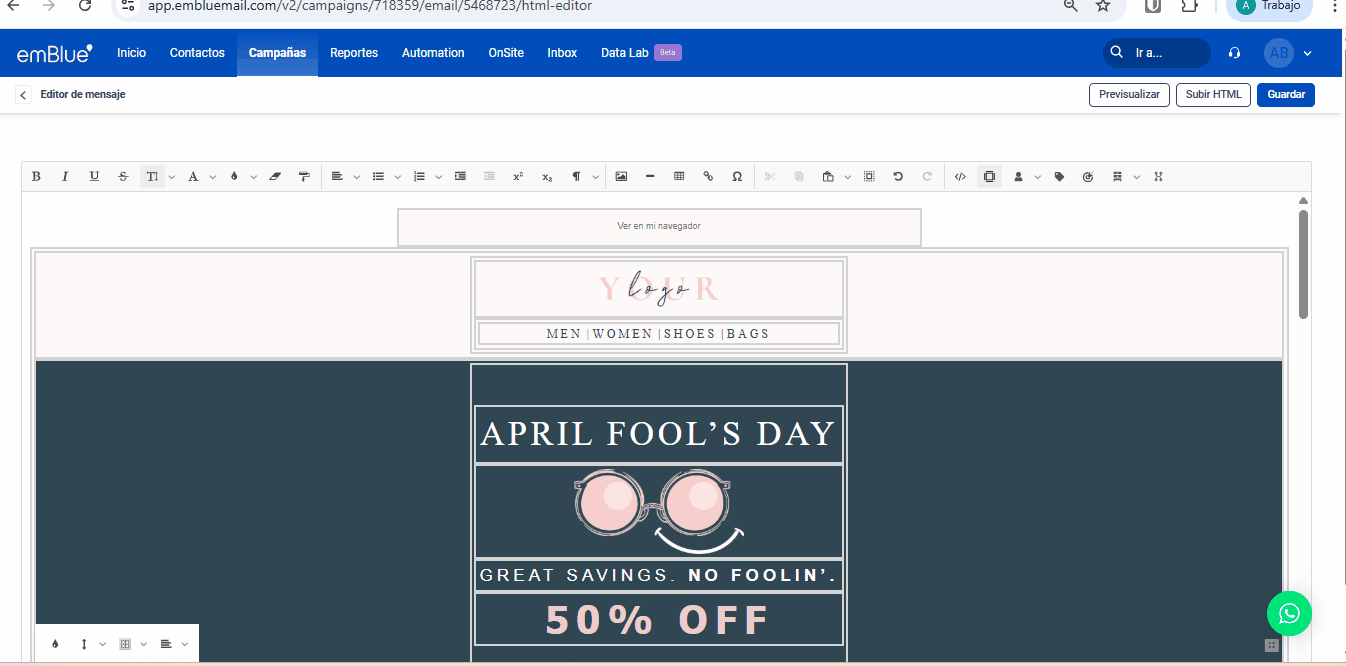Open the special characters Omega icon
Image resolution: width=1346 pixels, height=666 pixels.
click(737, 177)
